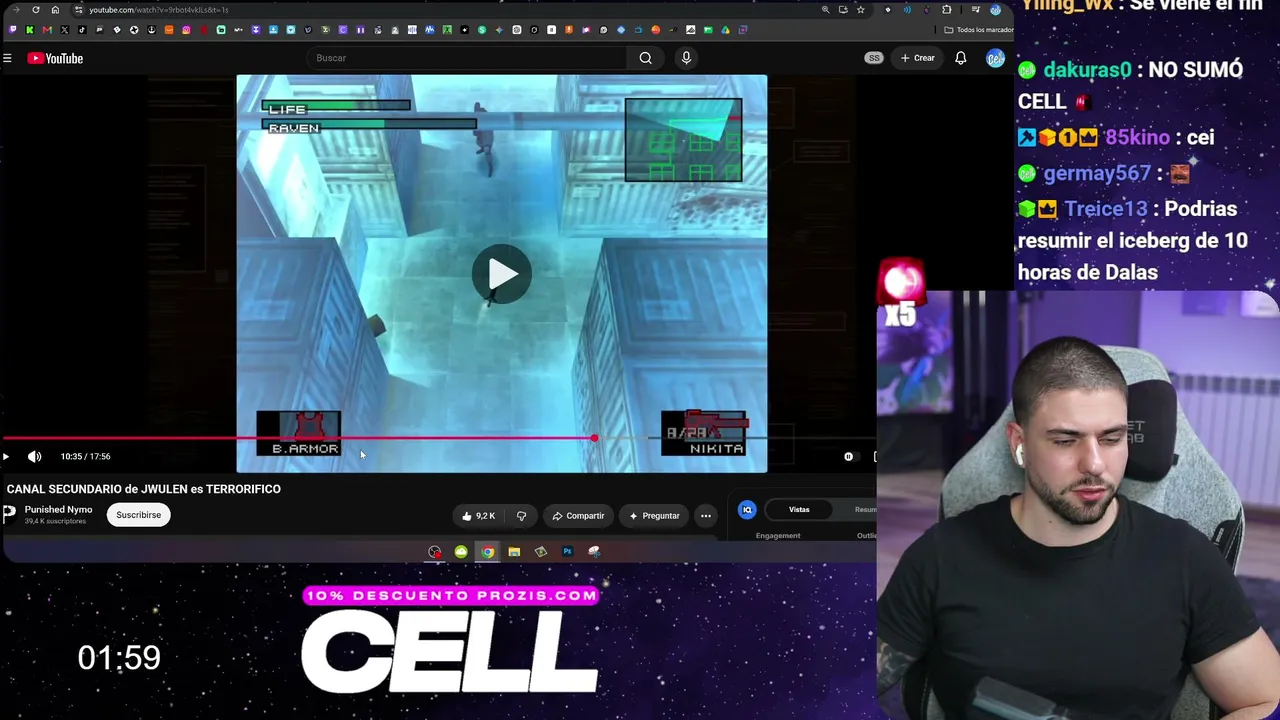1280x720 pixels.
Task: Click the YouTube search magnifier button
Action: pyautogui.click(x=646, y=58)
